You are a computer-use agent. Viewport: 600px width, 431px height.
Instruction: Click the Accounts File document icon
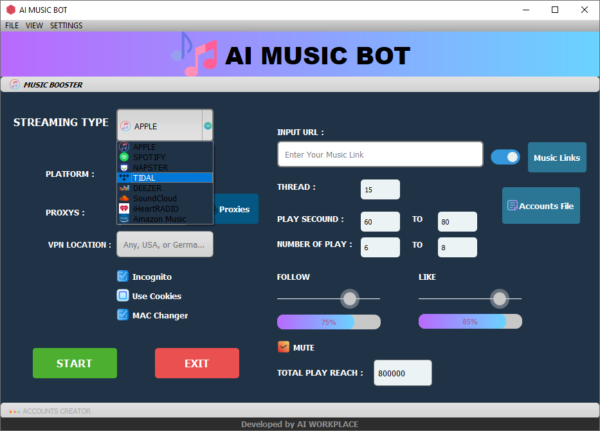pos(512,206)
